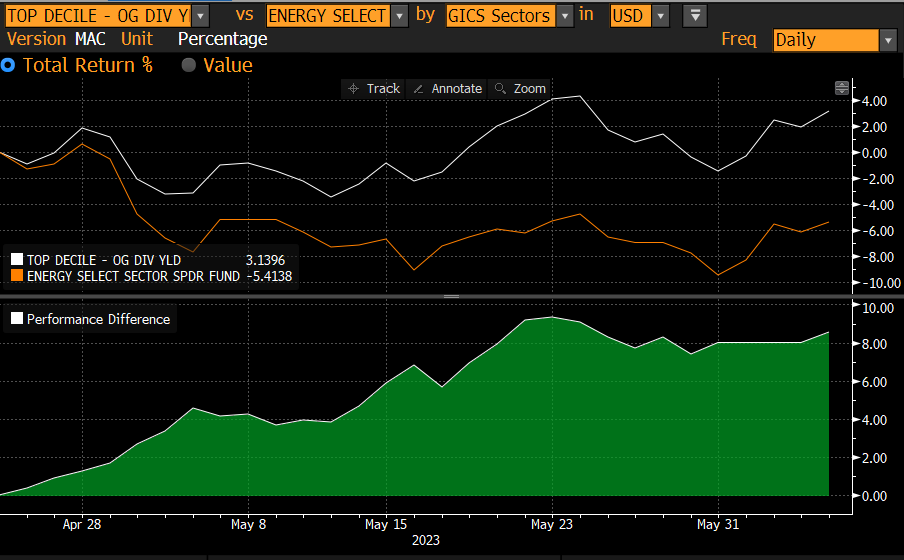Image resolution: width=904 pixels, height=560 pixels.
Task: Click the 2023 year axis label
Action: click(425, 540)
